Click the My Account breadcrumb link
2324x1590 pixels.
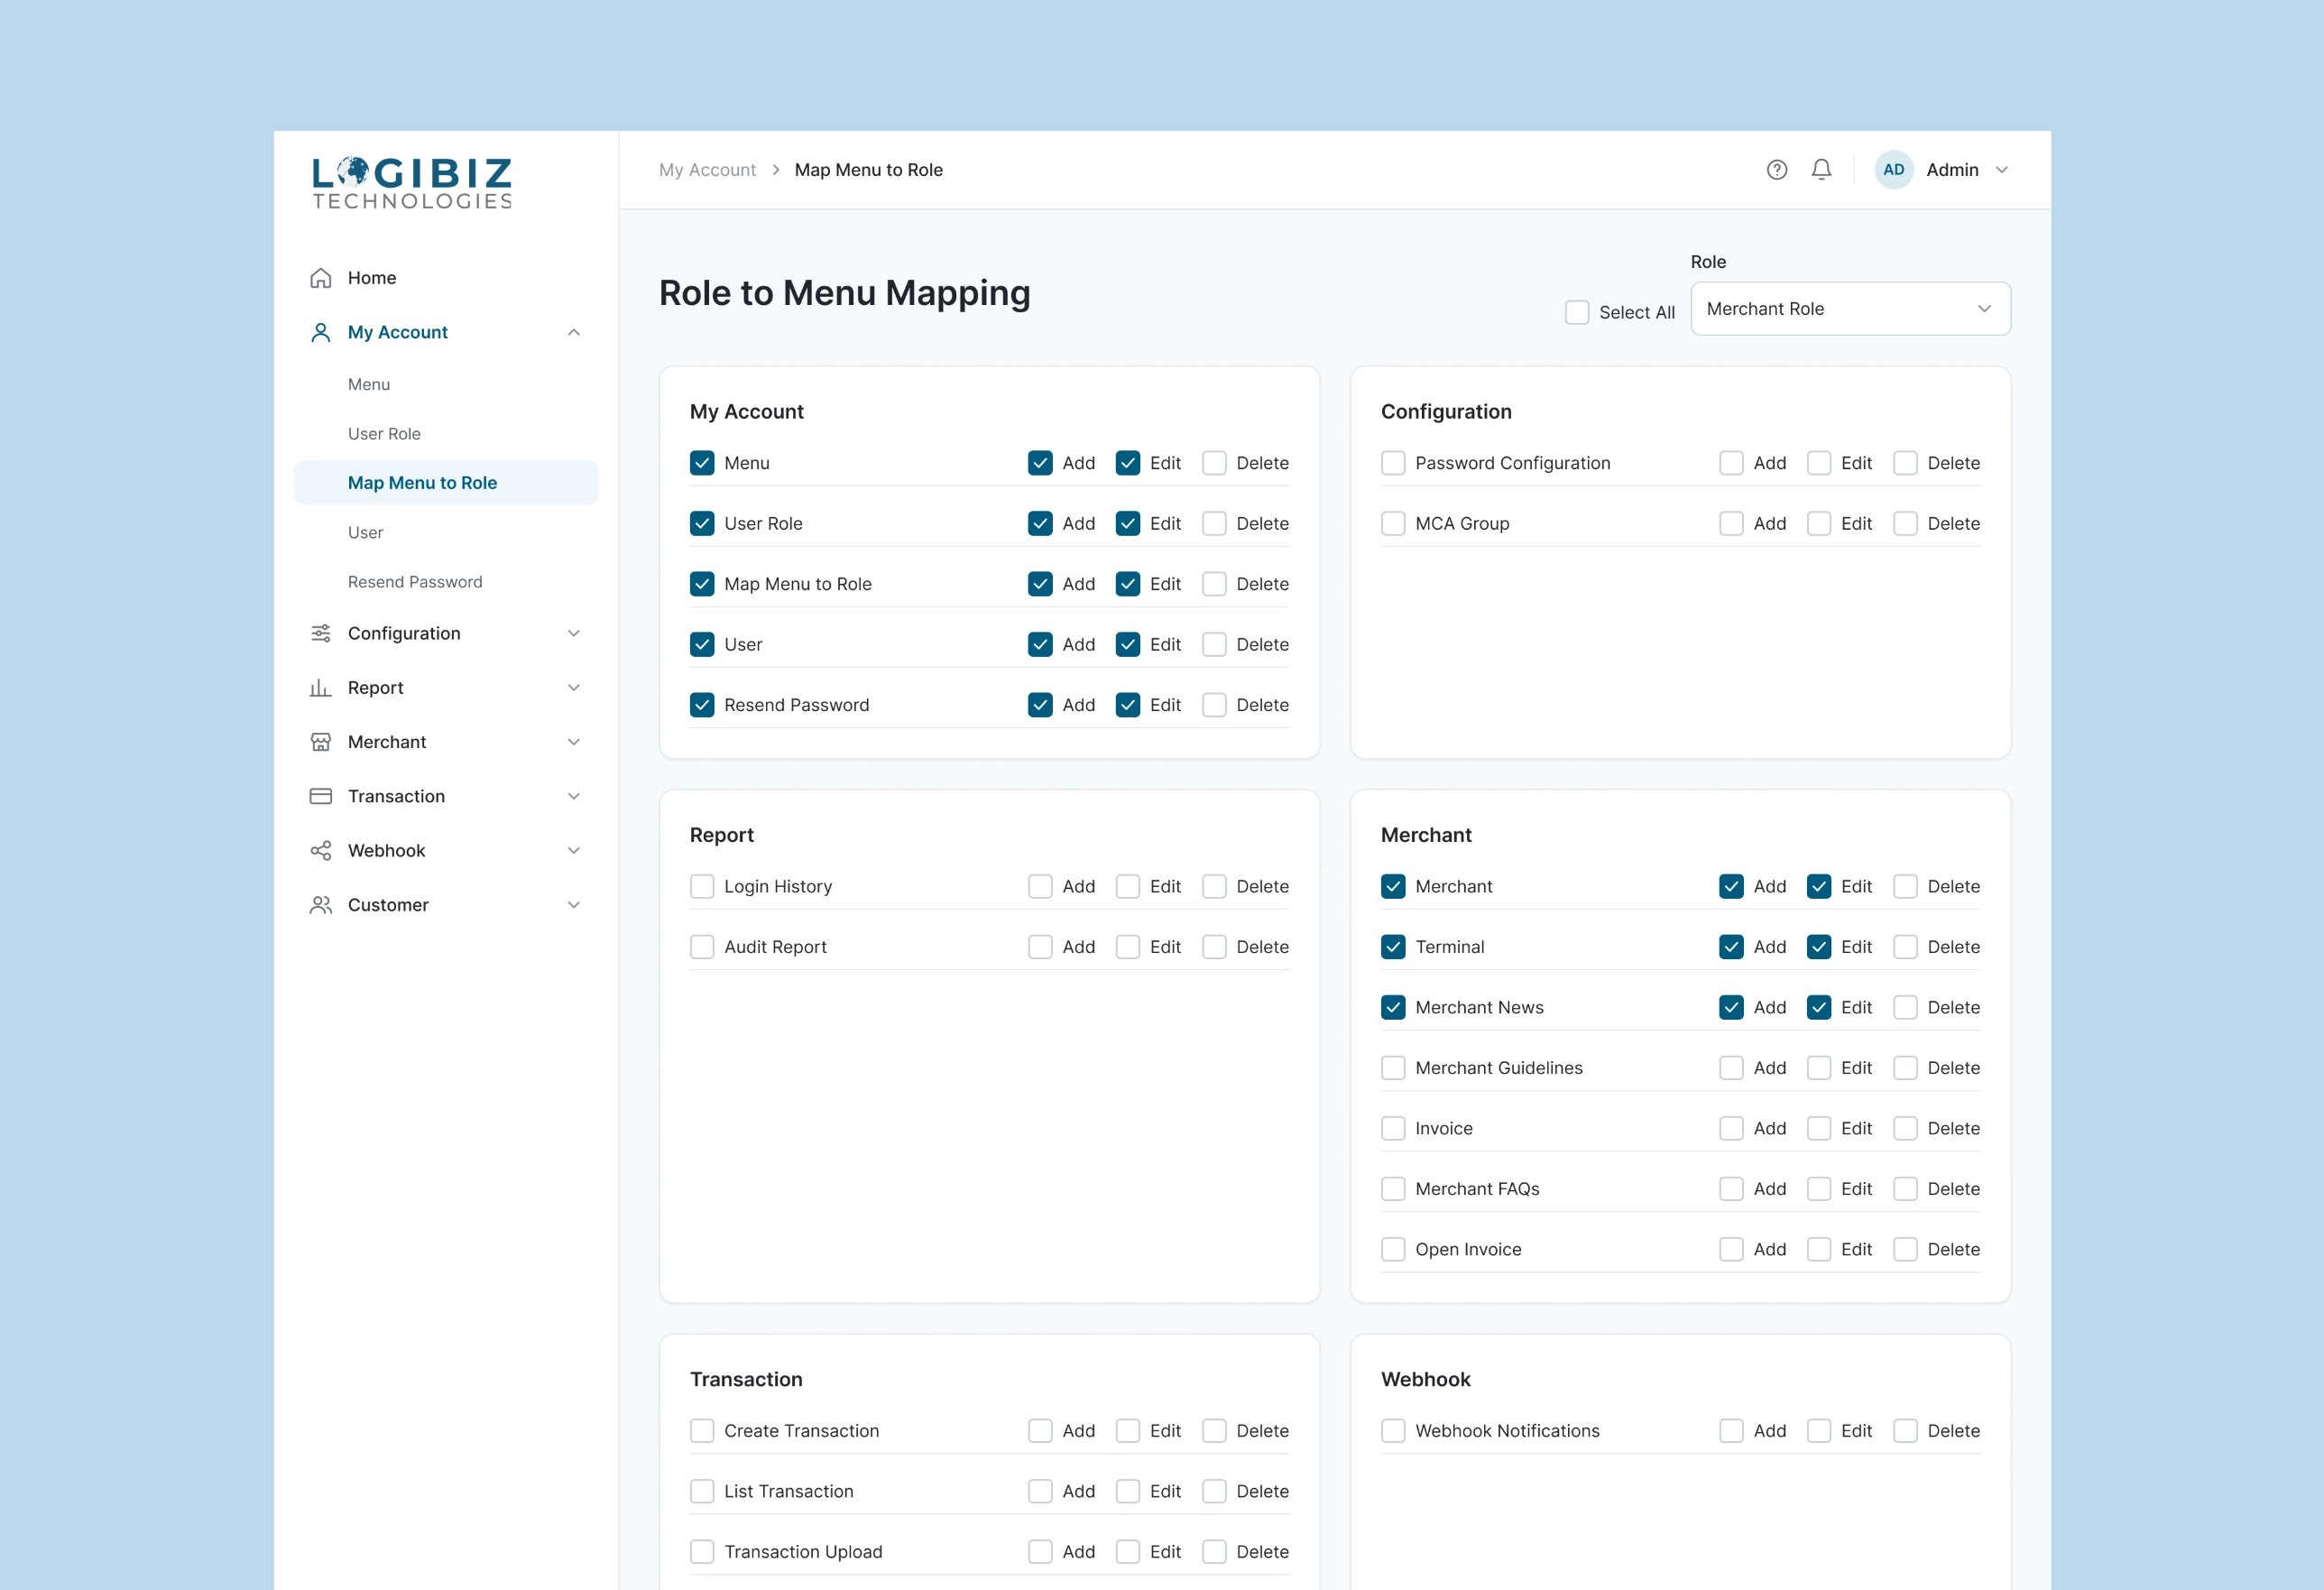click(x=707, y=170)
